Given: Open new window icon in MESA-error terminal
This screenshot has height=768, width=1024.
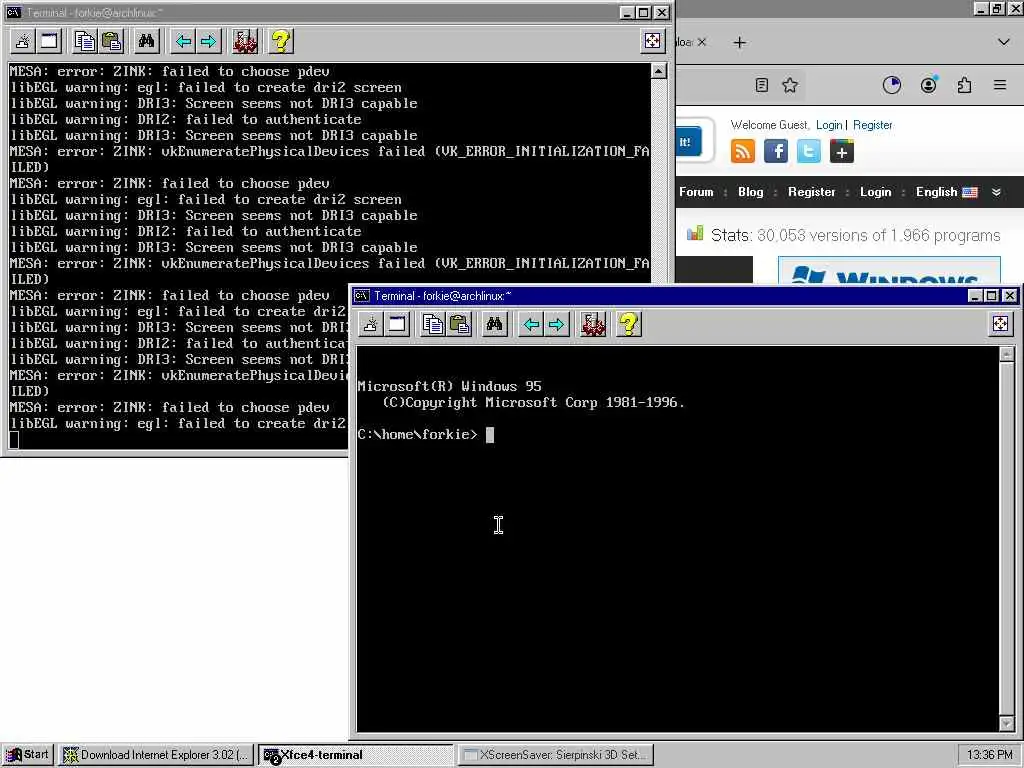Looking at the screenshot, I should tap(49, 41).
